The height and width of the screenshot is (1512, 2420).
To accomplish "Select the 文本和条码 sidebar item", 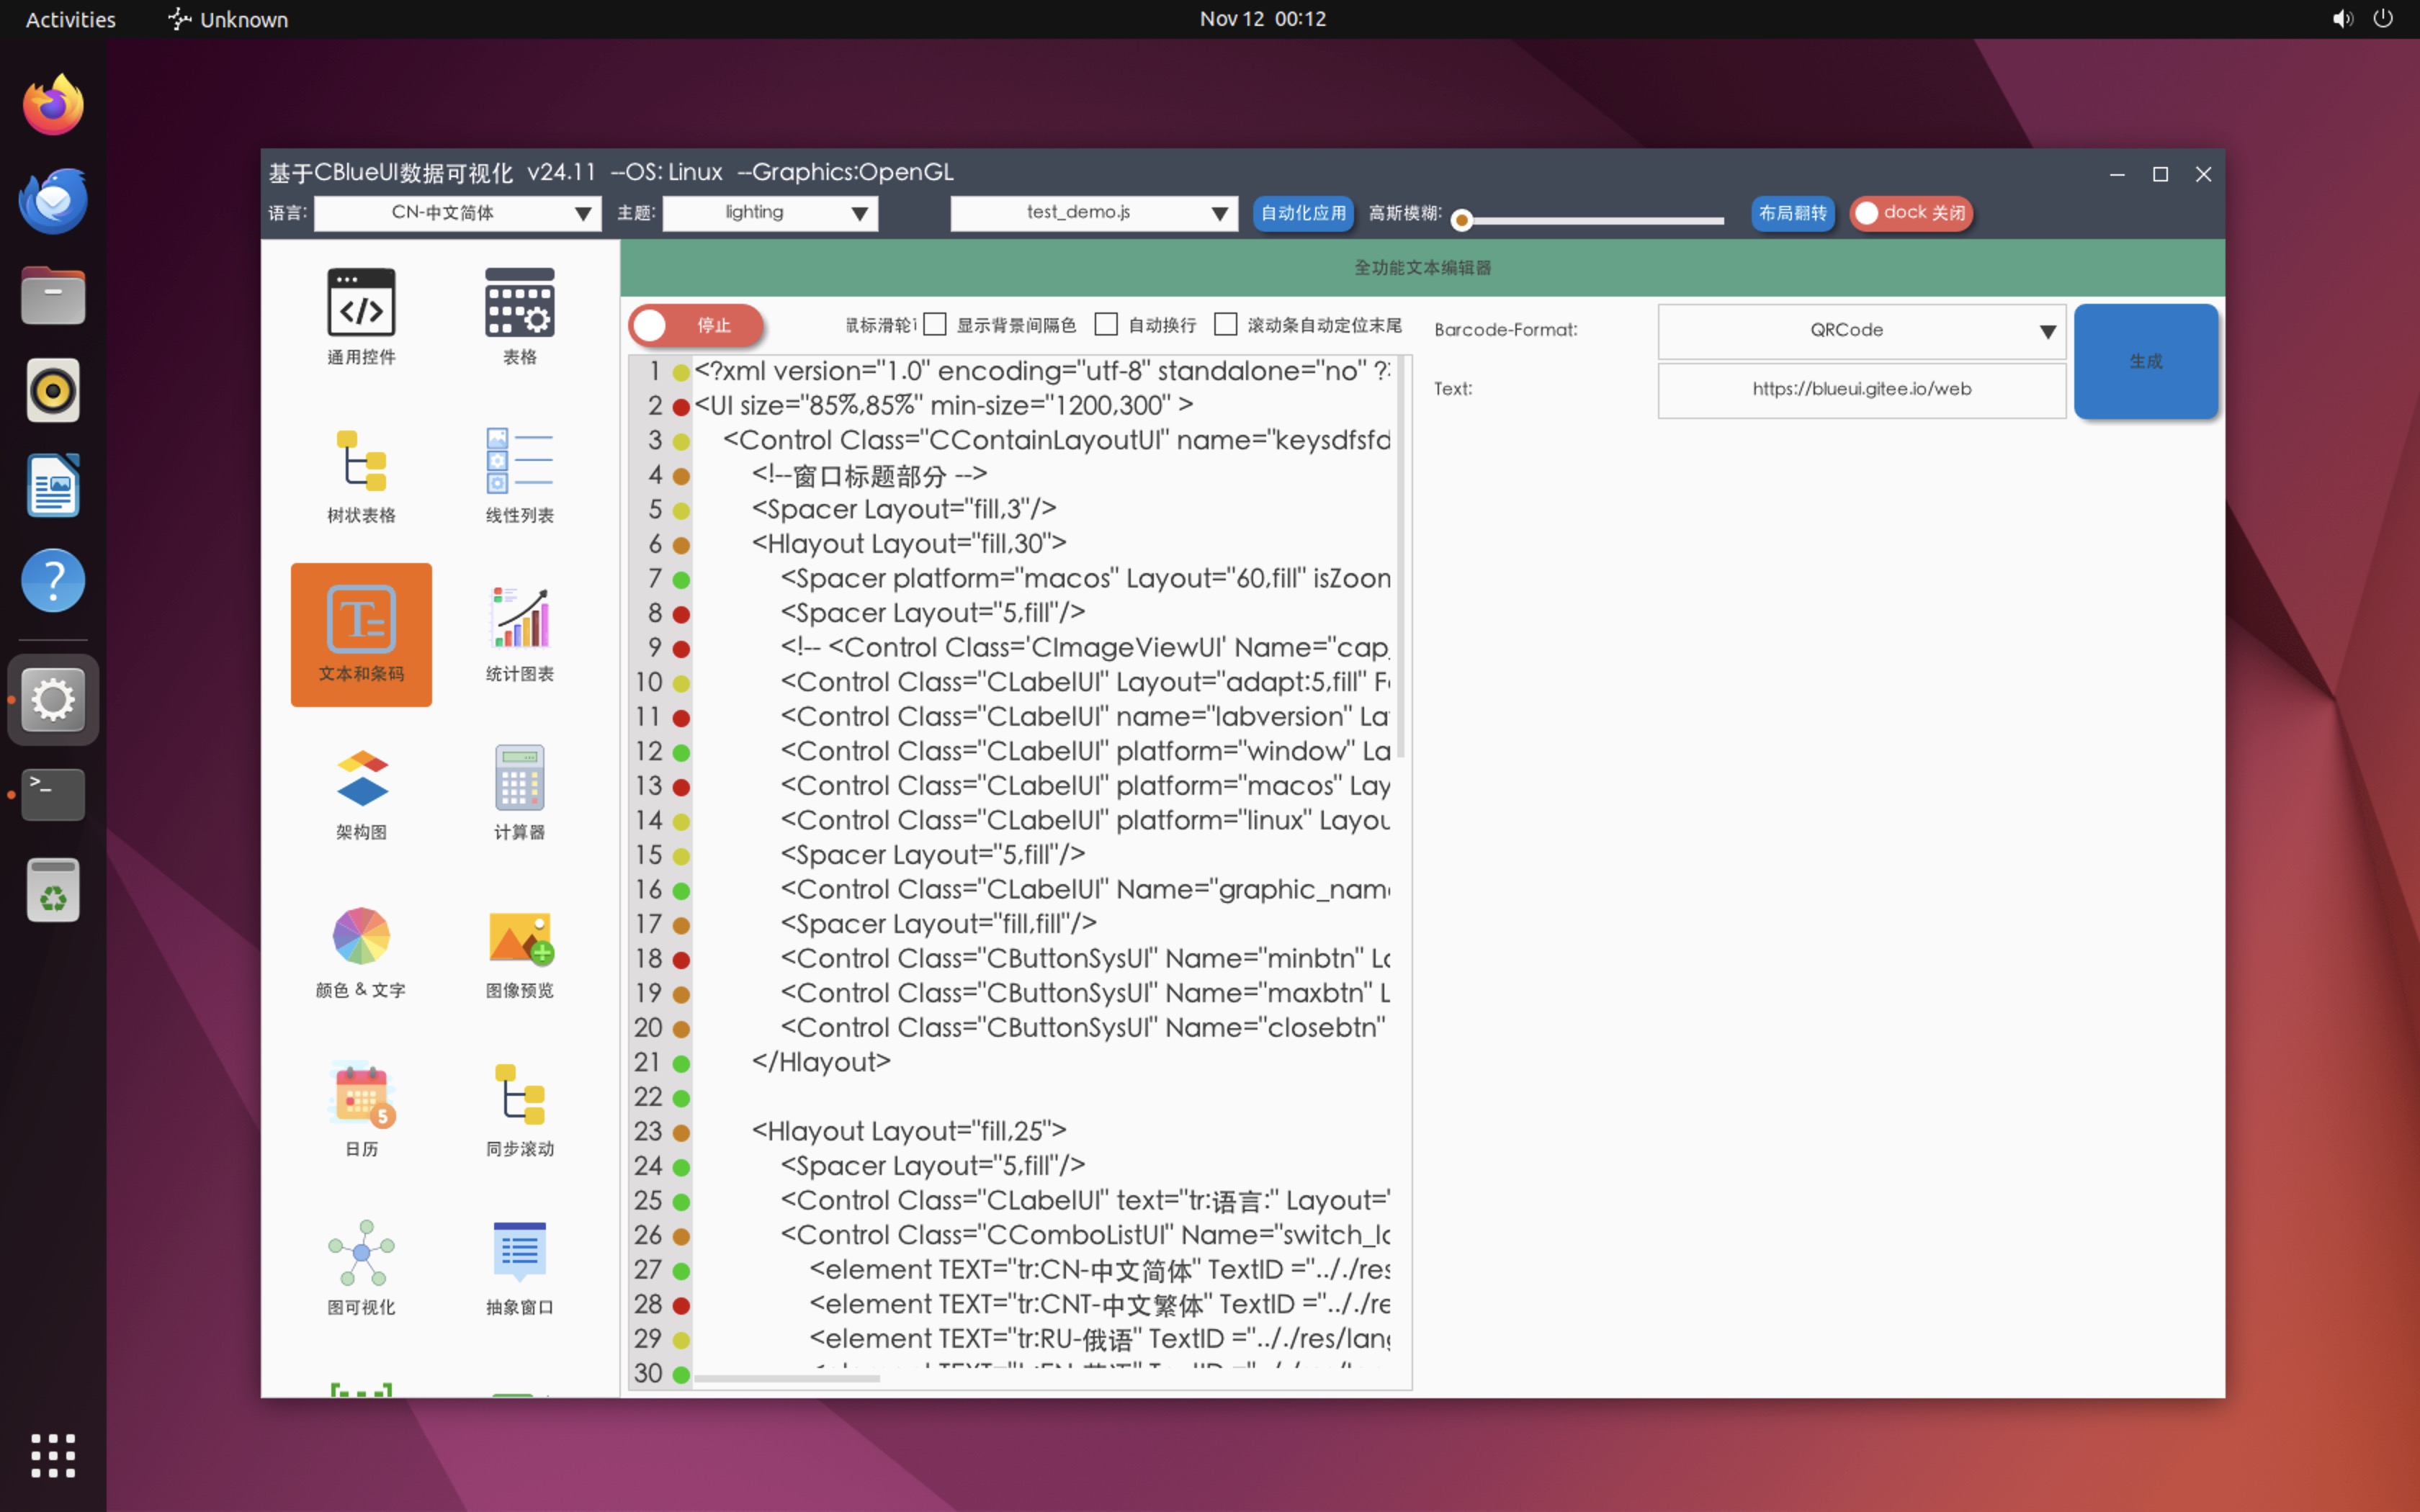I will pos(361,634).
